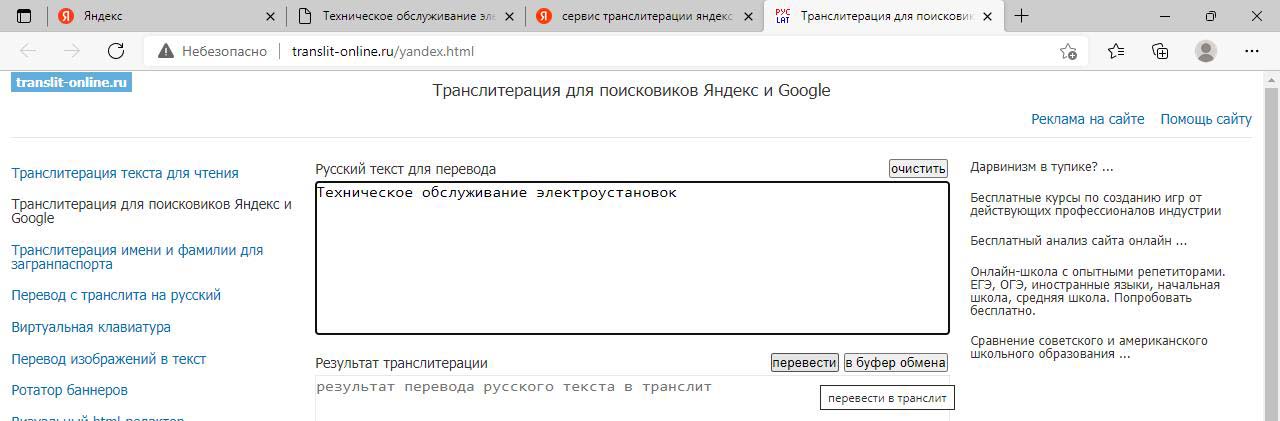Screen dimensions: 1280x421
Task: Open the Collections icon
Action: click(x=1160, y=51)
